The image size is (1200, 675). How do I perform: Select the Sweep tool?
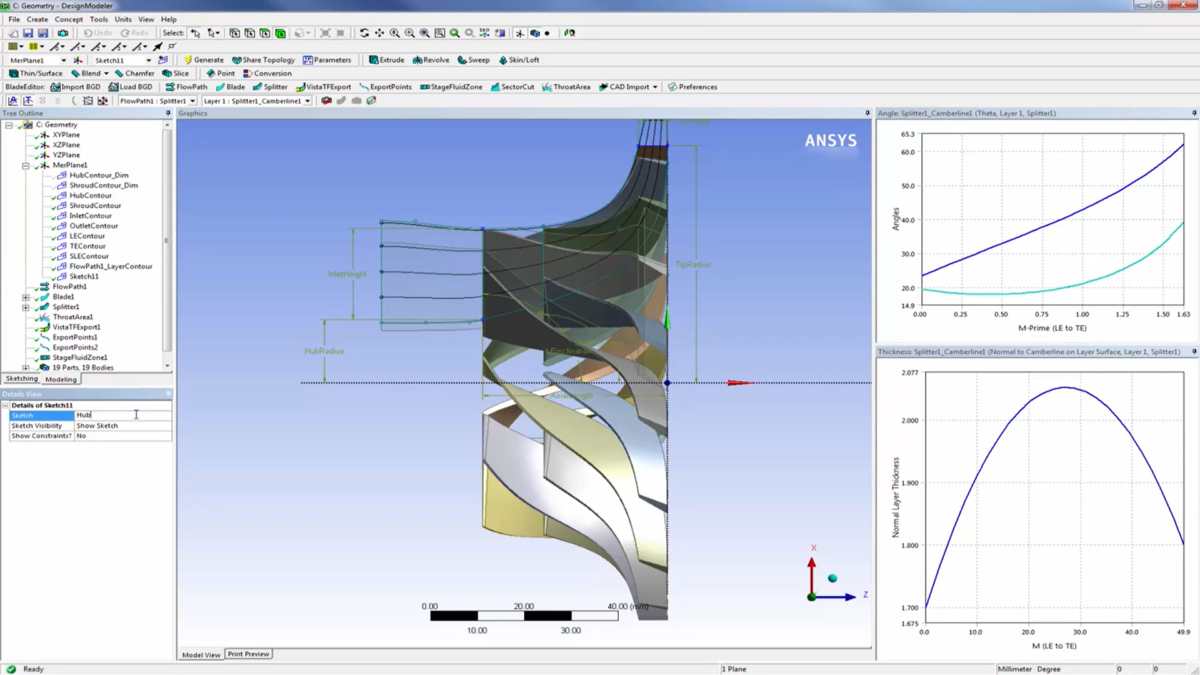[x=473, y=60]
